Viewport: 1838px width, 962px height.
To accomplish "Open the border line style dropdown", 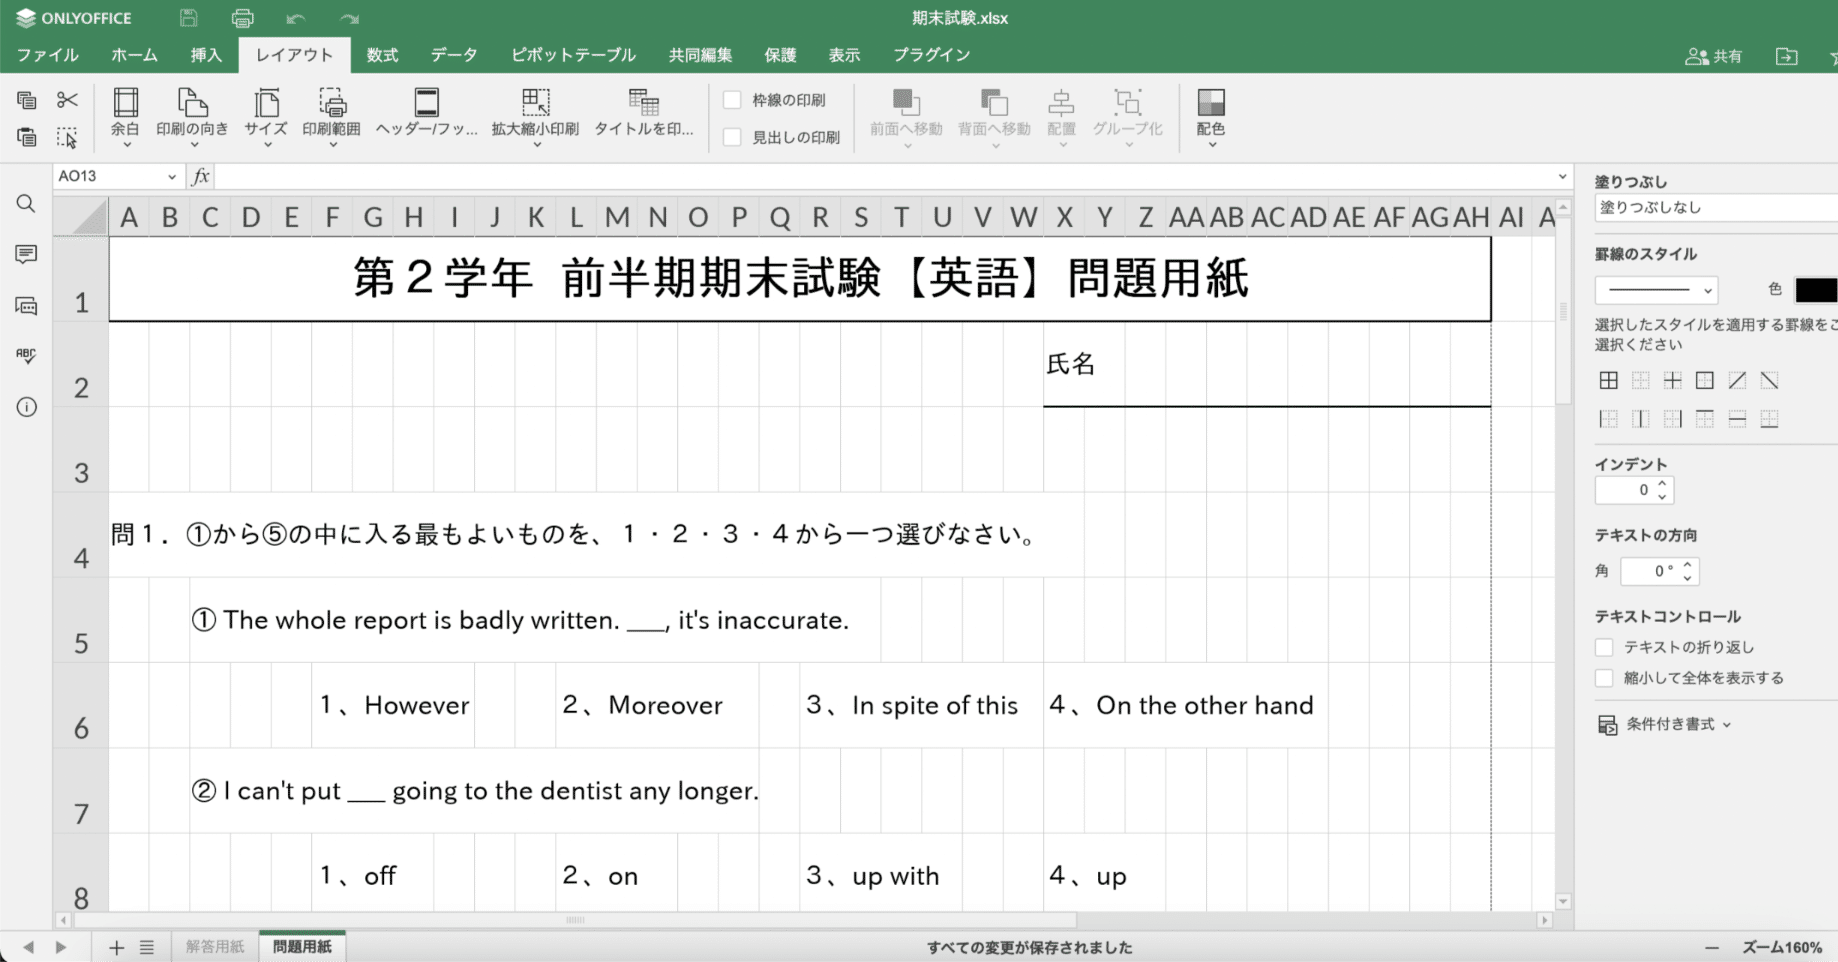I will pos(1655,289).
